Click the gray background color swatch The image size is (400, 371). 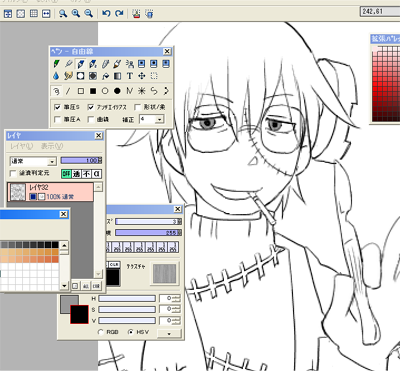tap(67, 302)
